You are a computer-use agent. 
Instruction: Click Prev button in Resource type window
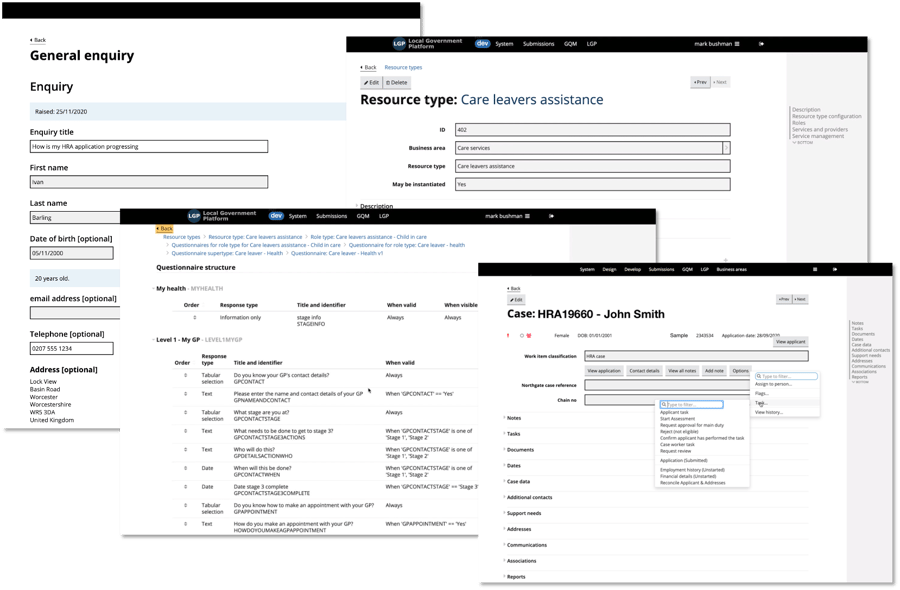(x=700, y=82)
